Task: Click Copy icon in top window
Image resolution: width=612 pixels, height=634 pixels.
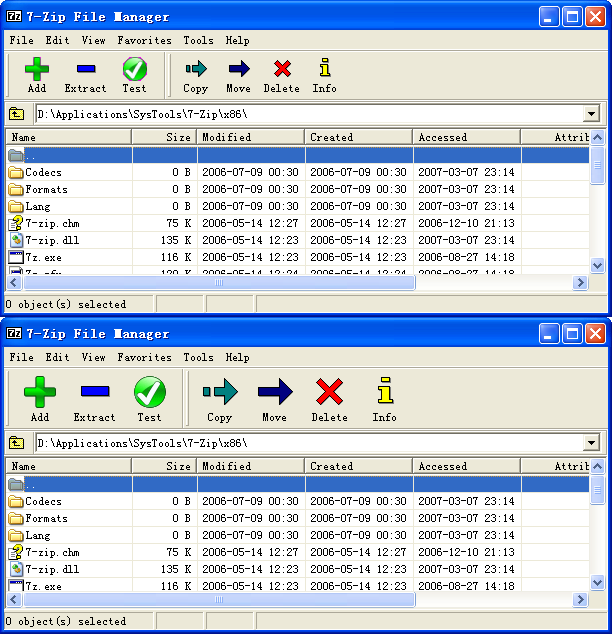Action: (x=196, y=69)
